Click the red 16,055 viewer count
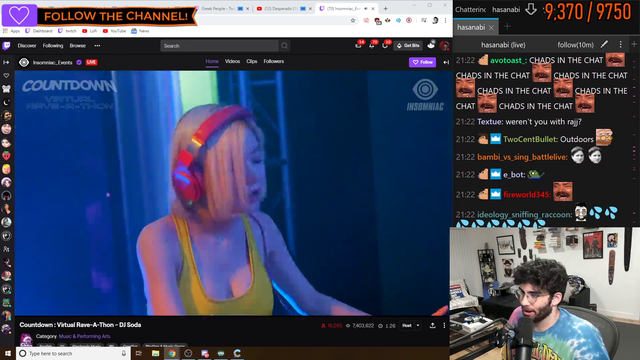Screen dimensions: 640x360 (331, 326)
